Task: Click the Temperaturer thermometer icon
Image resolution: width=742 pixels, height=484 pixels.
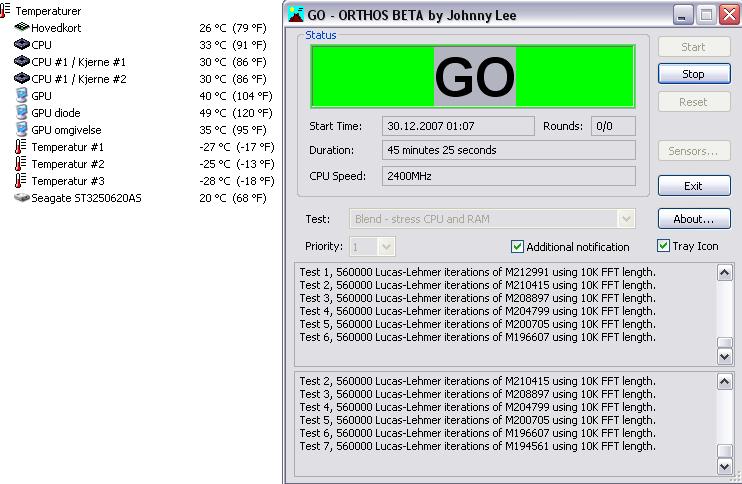Action: pyautogui.click(x=5, y=10)
